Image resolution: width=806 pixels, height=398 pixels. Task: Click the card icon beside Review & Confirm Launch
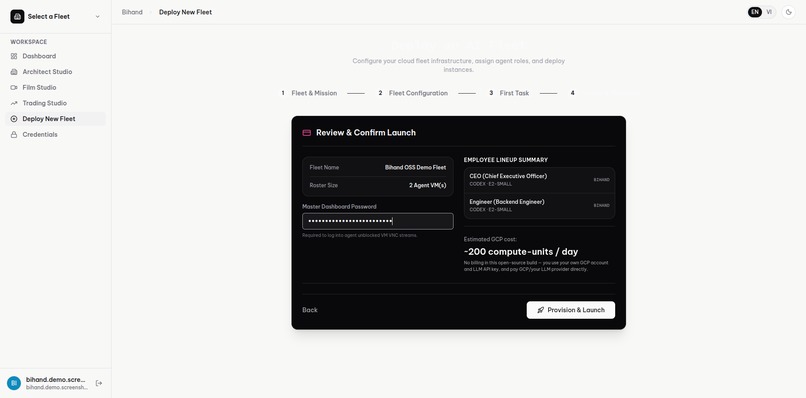(x=307, y=133)
